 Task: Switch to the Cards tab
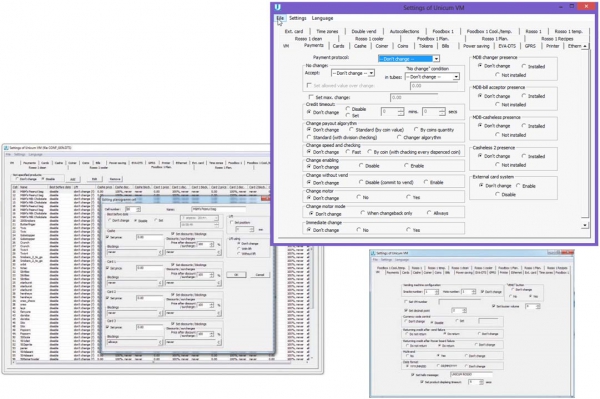coord(338,46)
